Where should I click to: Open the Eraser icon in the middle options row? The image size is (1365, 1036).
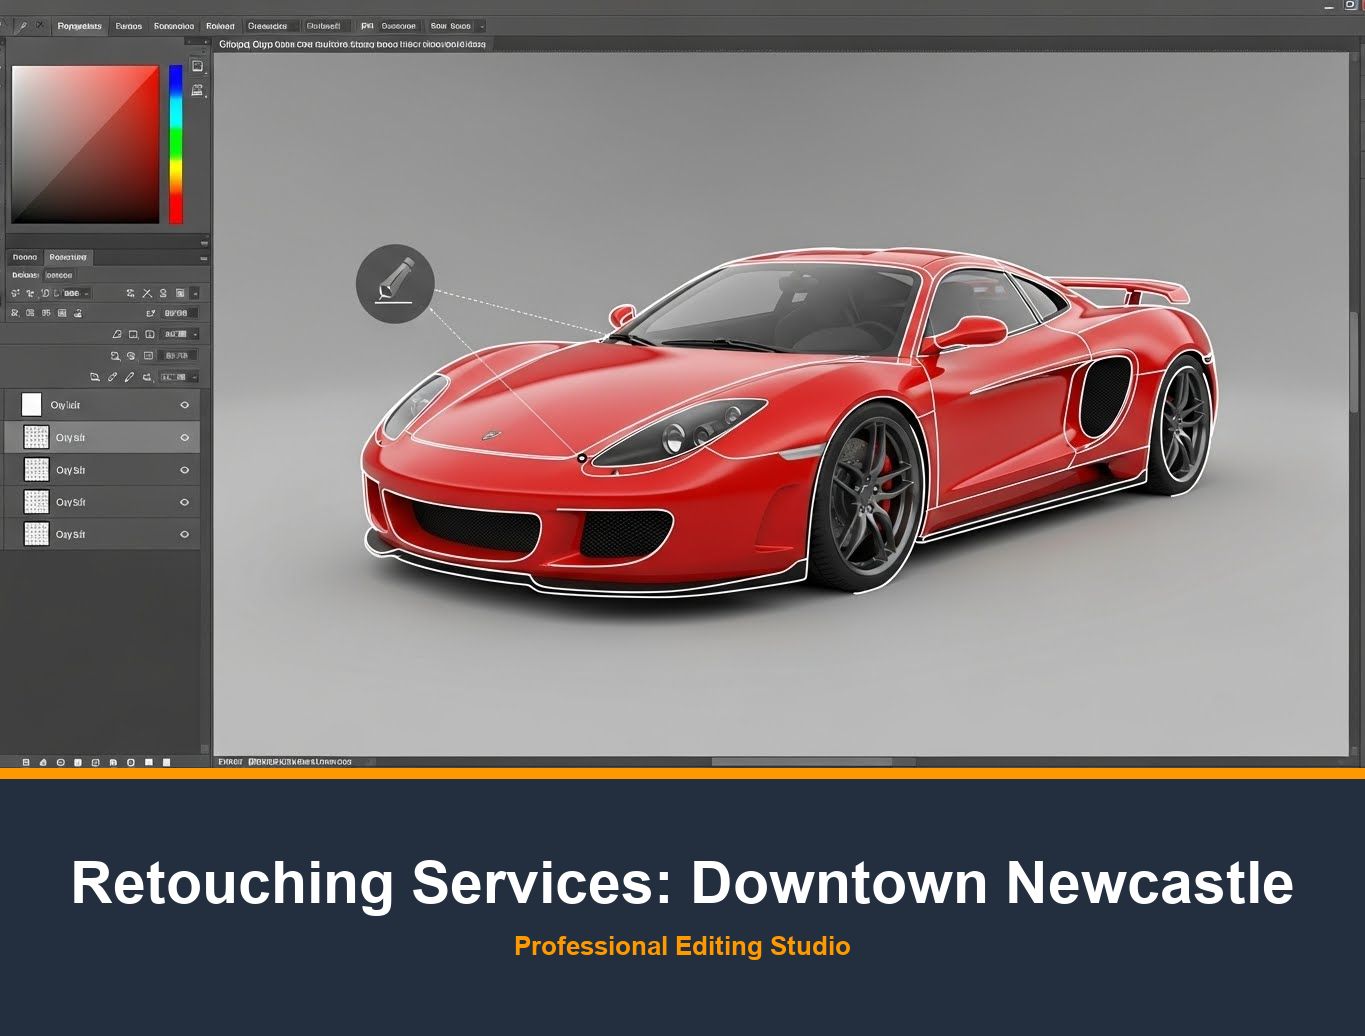pyautogui.click(x=118, y=335)
